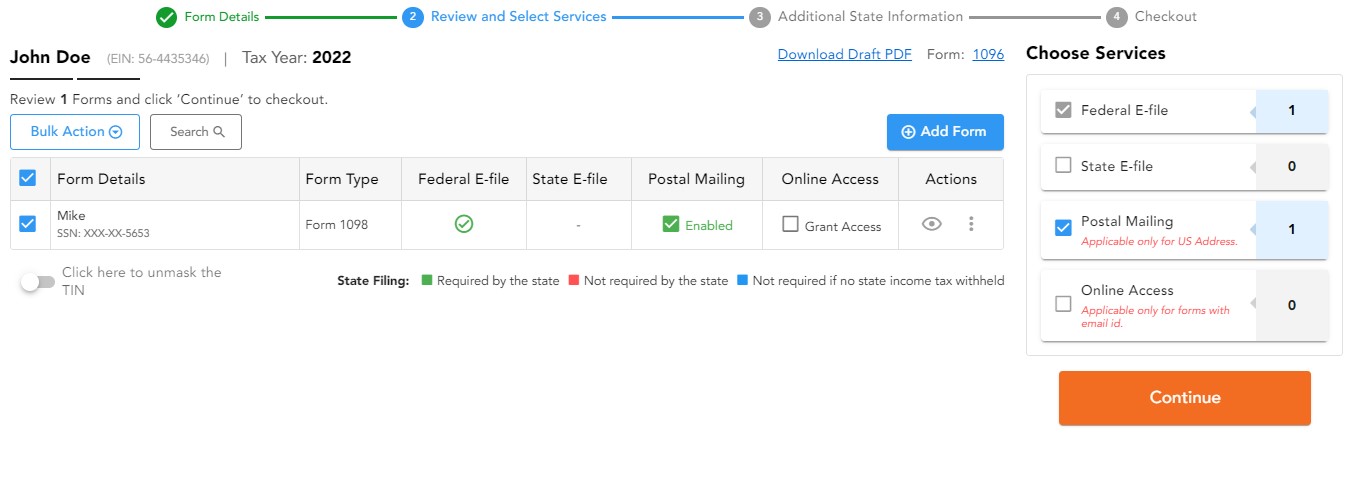Click the recipient name Mike
The image size is (1358, 492).
[71, 216]
